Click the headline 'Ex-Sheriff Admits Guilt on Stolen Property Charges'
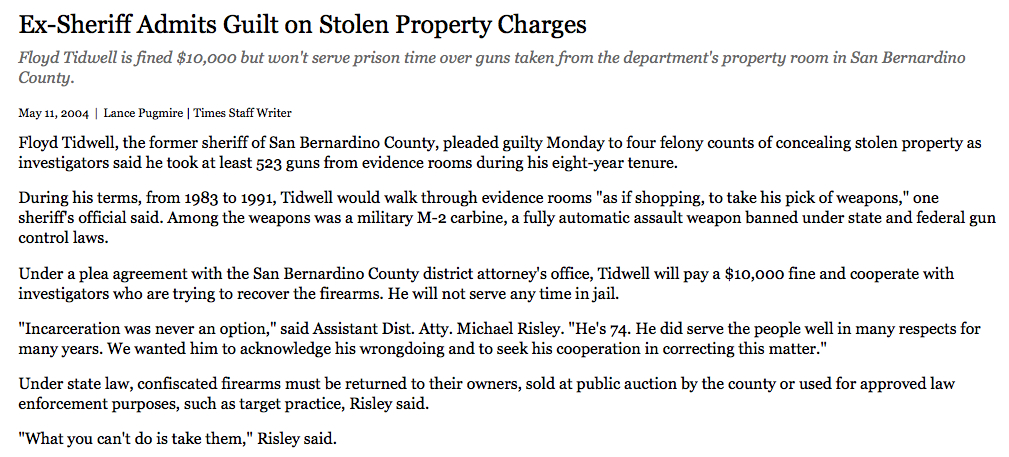The image size is (1009, 457). (302, 25)
